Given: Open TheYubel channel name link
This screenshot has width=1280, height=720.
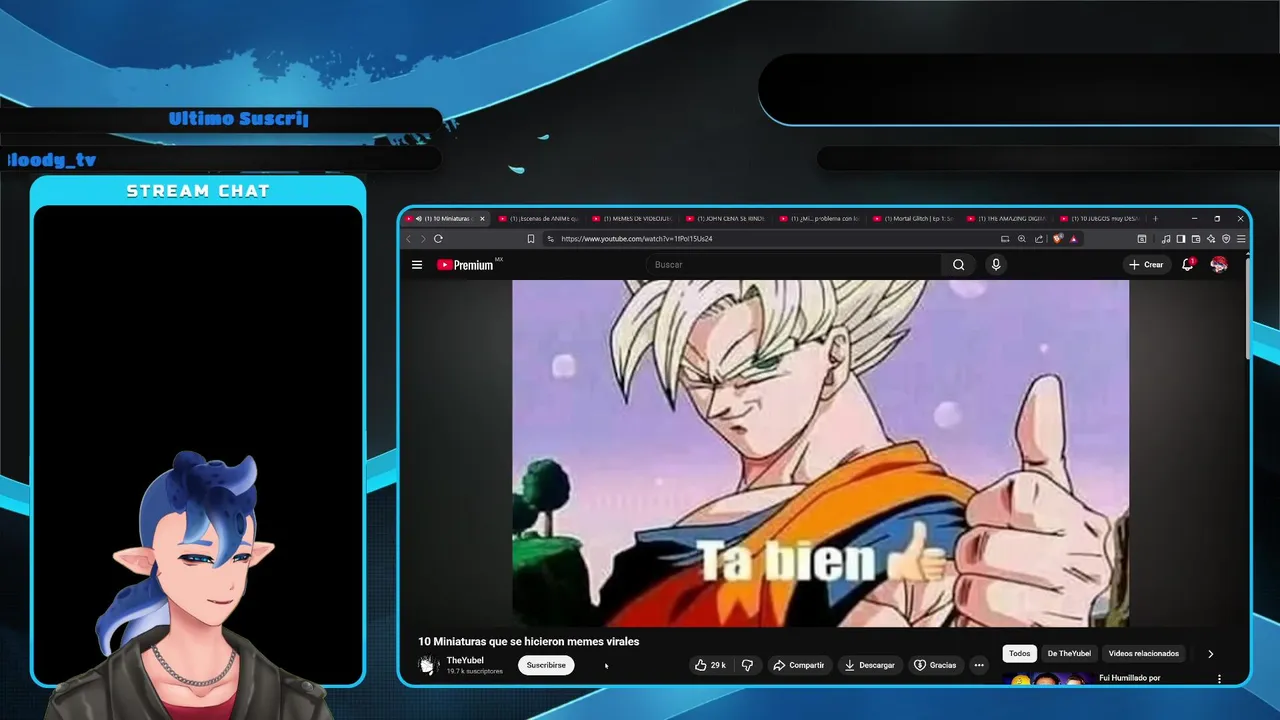Looking at the screenshot, I should click(465, 660).
